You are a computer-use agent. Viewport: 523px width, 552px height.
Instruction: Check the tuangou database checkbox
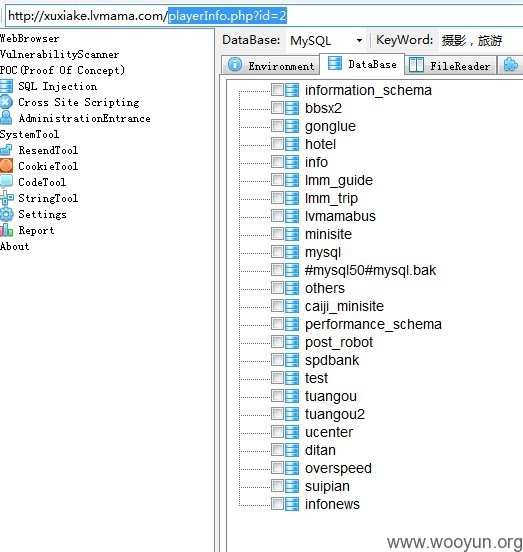[x=277, y=396]
